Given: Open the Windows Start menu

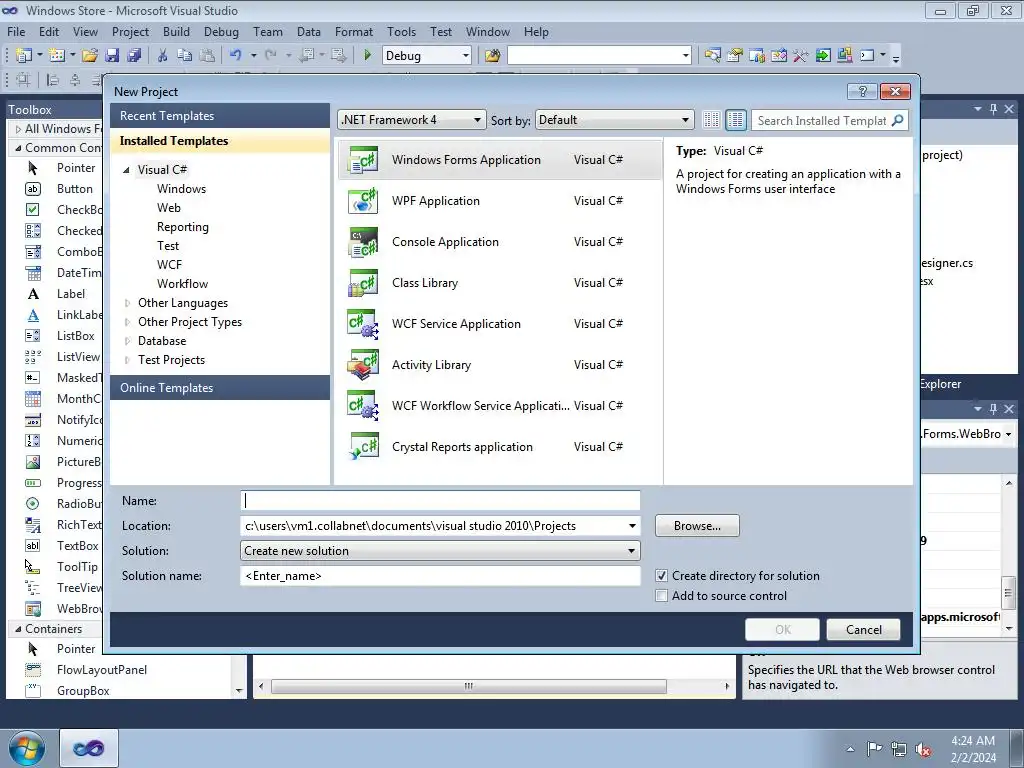Looking at the screenshot, I should point(27,748).
